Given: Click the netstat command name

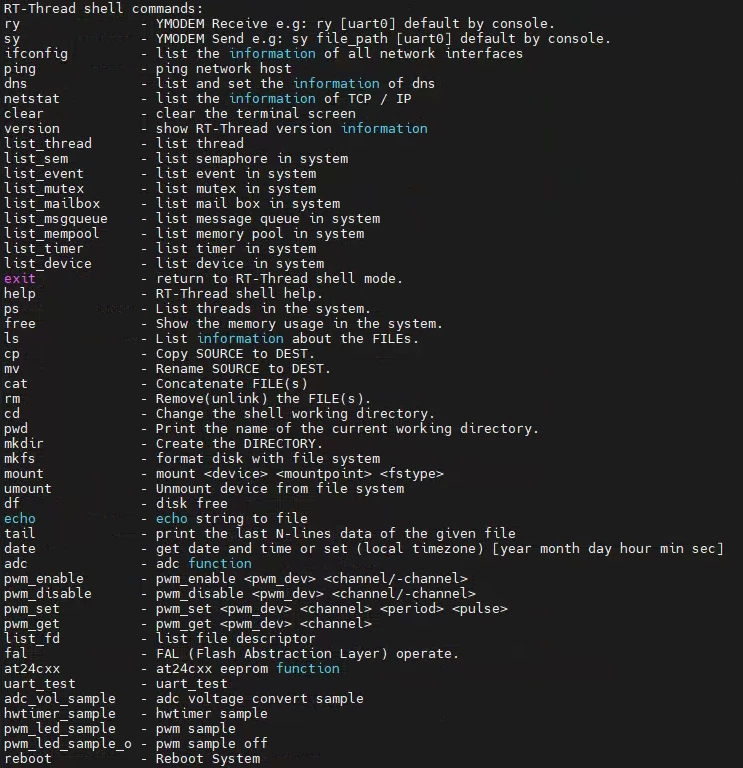Looking at the screenshot, I should pyautogui.click(x=31, y=98).
